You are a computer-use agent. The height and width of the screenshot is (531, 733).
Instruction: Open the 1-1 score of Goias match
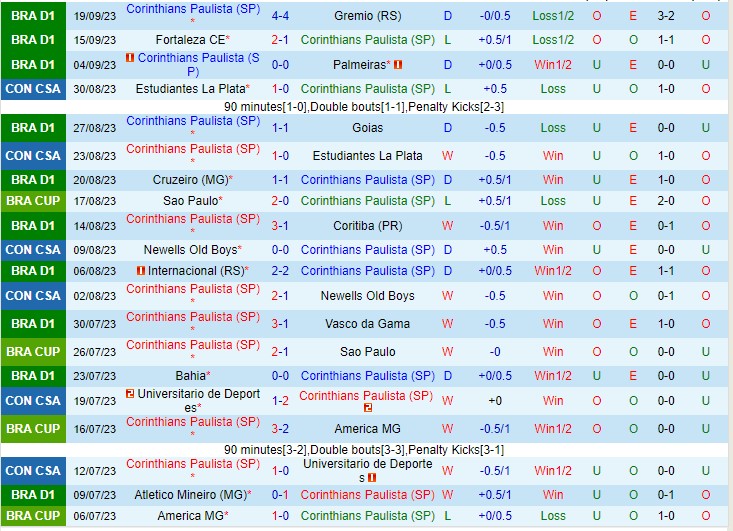tap(280, 128)
